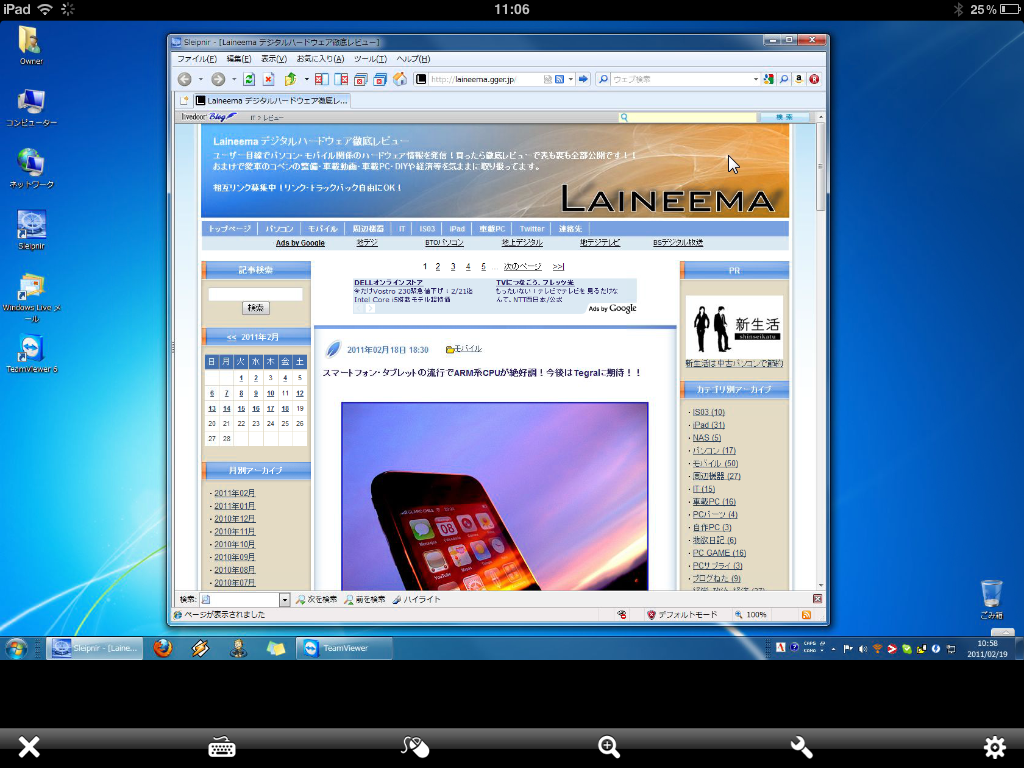This screenshot has height=768, width=1024.
Task: Click the RSS feed icon in address bar
Action: (560, 79)
